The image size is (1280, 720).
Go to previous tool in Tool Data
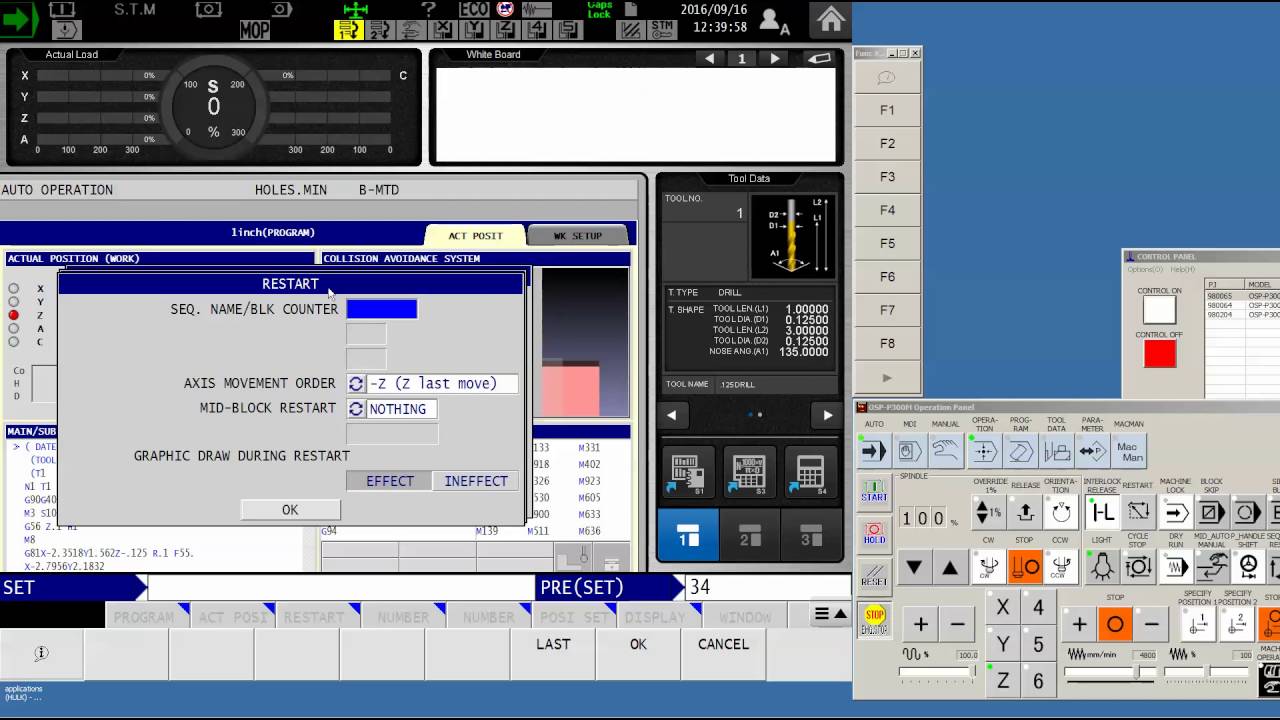pyautogui.click(x=672, y=415)
